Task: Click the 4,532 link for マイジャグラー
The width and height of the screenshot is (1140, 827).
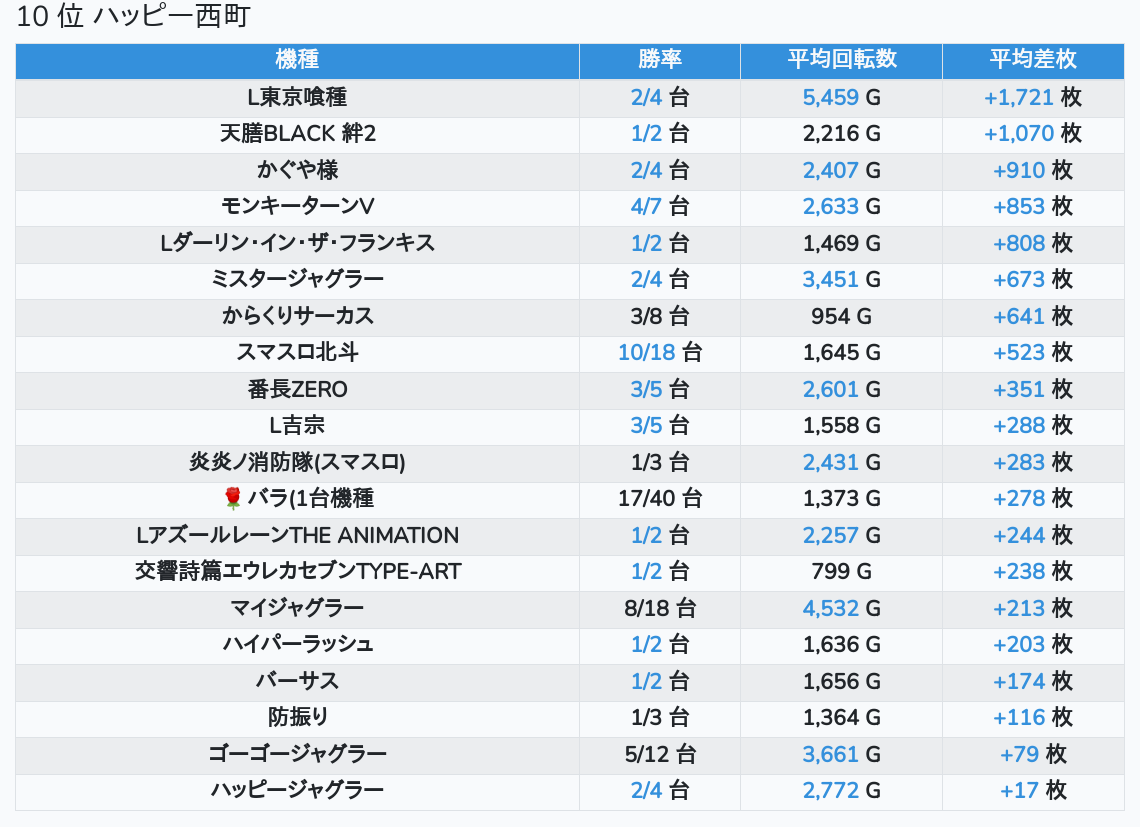Action: pyautogui.click(x=830, y=608)
